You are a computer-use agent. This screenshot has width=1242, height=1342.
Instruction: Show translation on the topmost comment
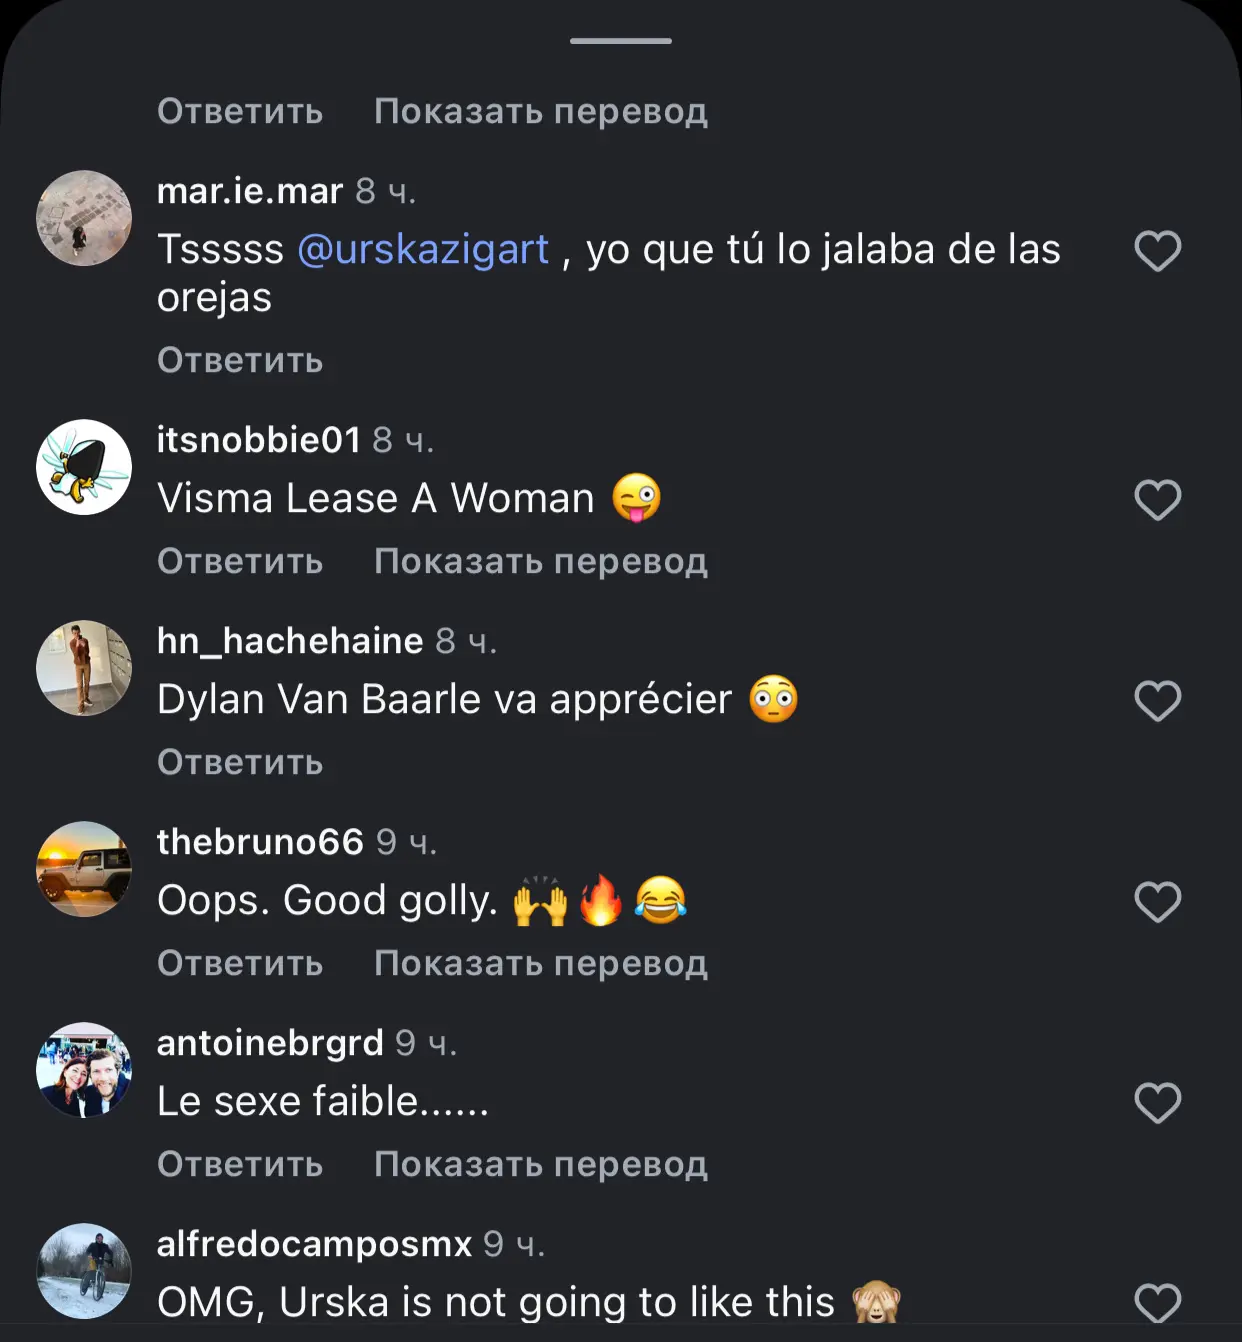[x=541, y=111]
